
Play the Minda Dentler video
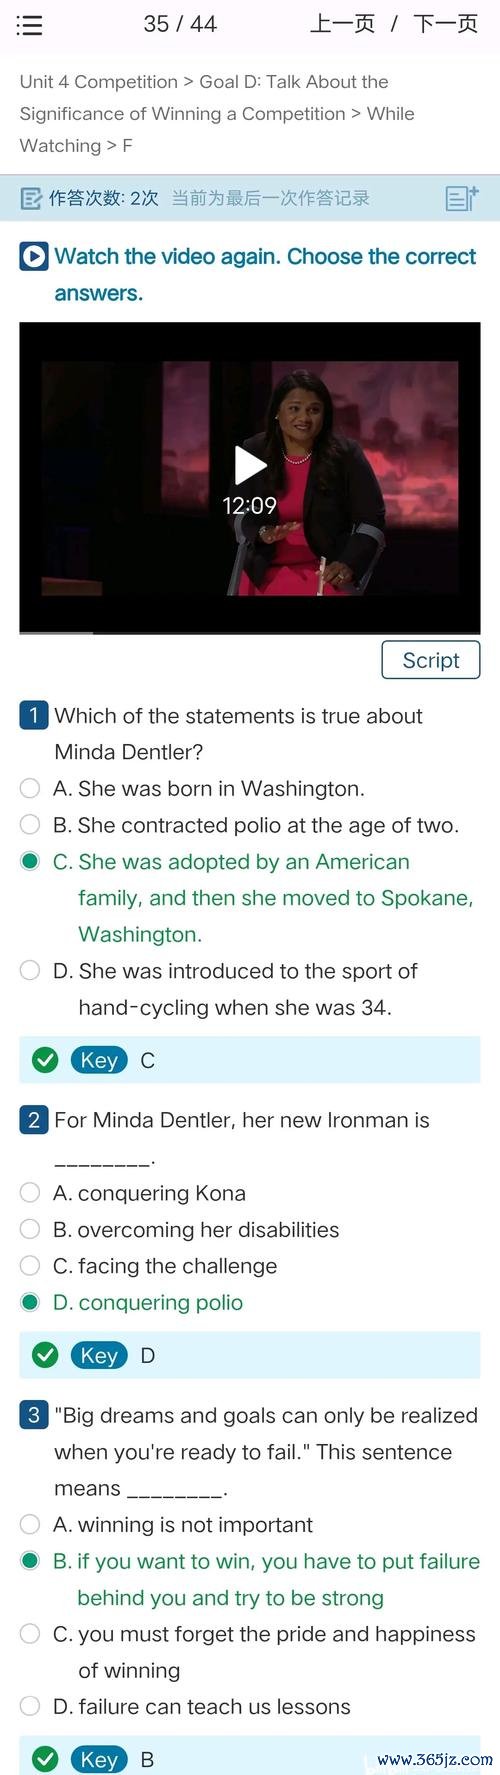click(x=250, y=464)
